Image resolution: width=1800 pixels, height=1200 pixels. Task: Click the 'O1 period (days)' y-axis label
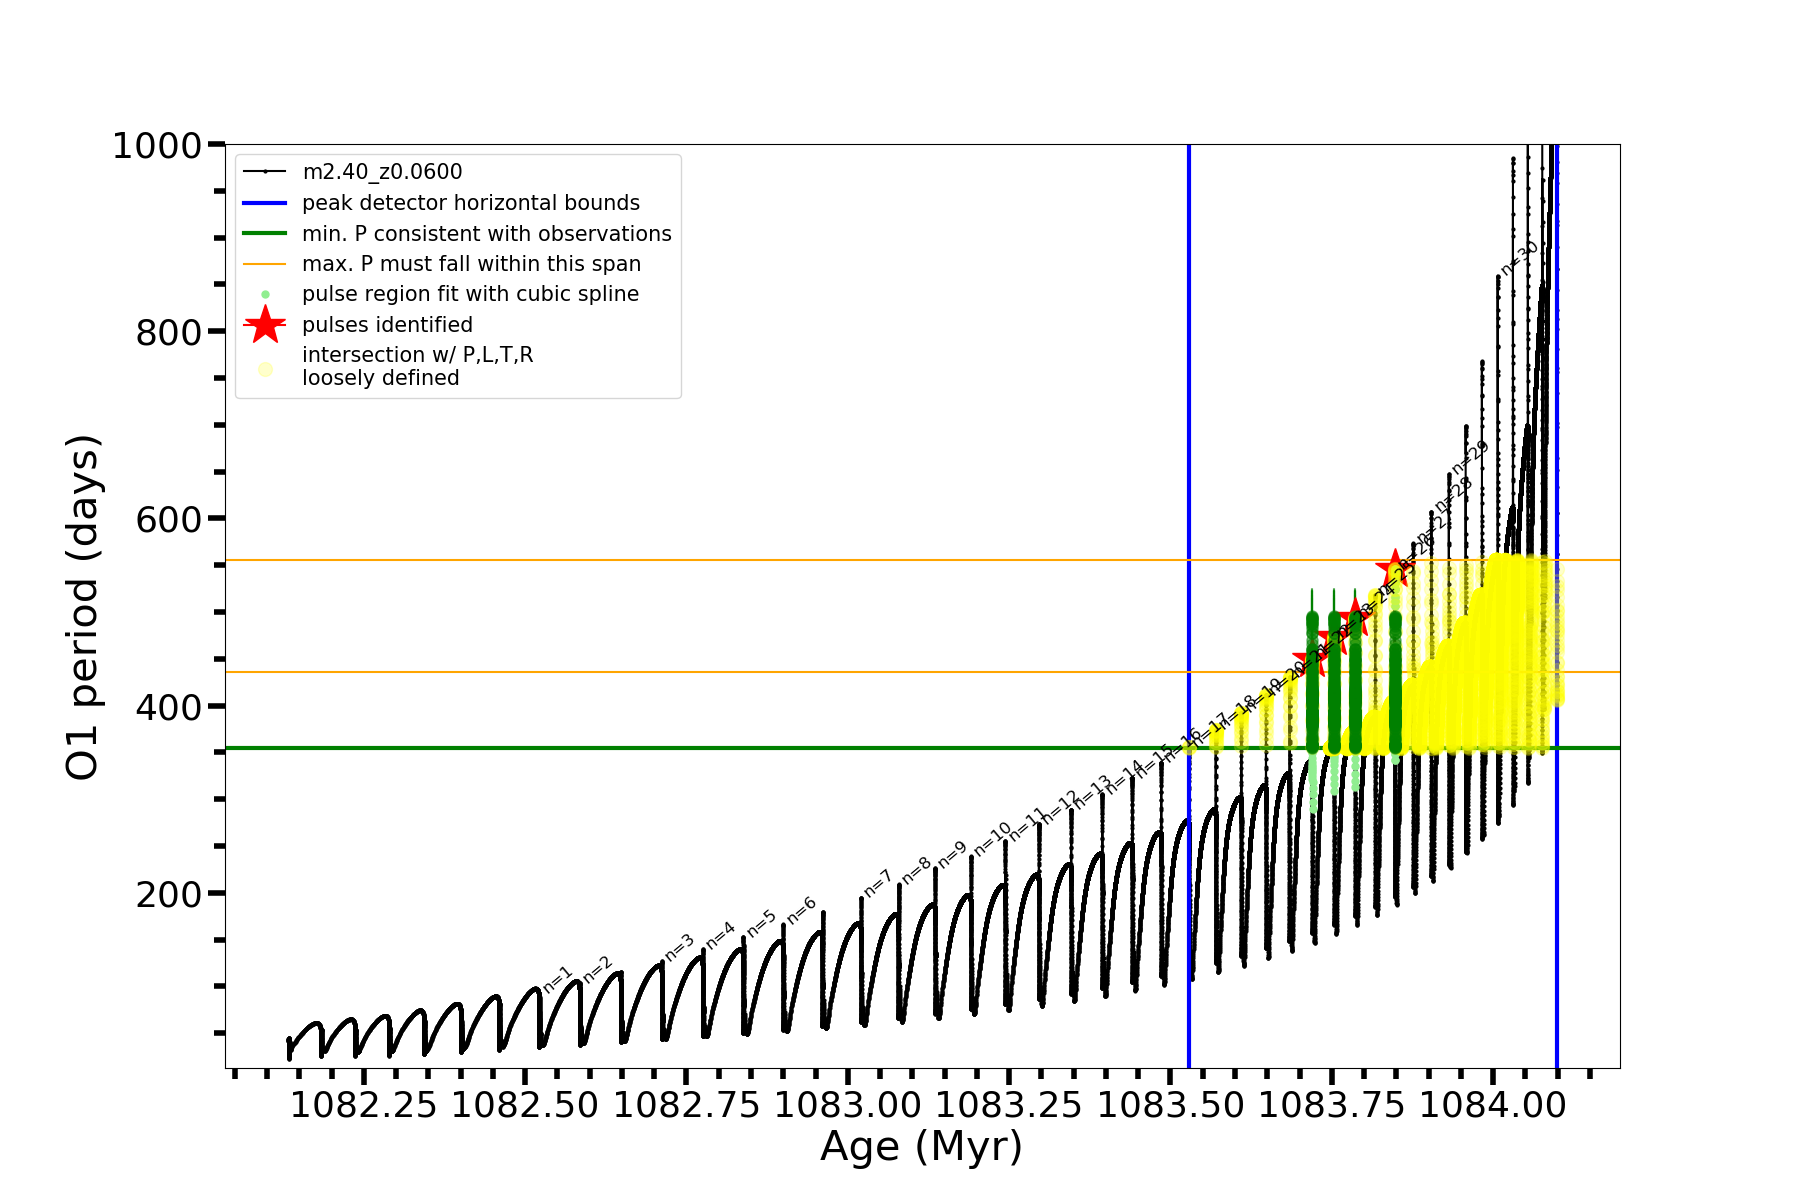[x=83, y=607]
